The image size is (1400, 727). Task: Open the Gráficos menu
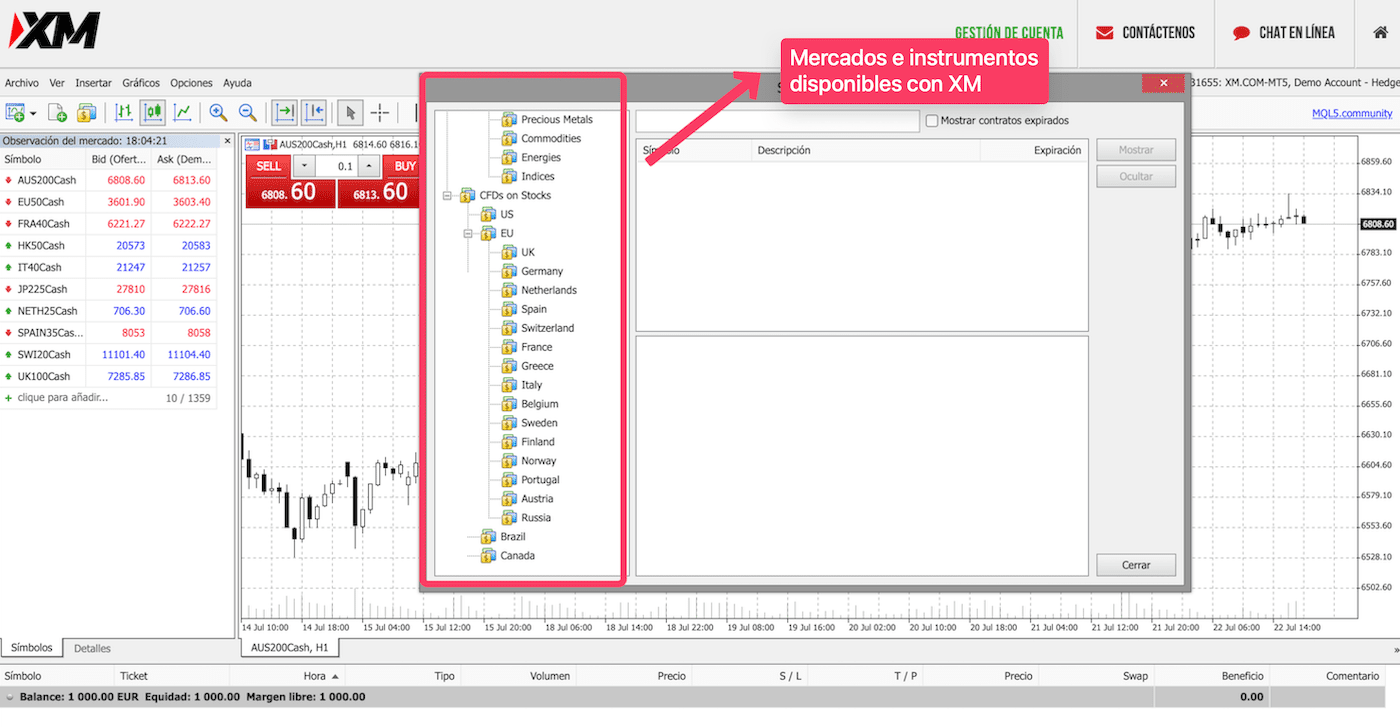click(x=141, y=83)
